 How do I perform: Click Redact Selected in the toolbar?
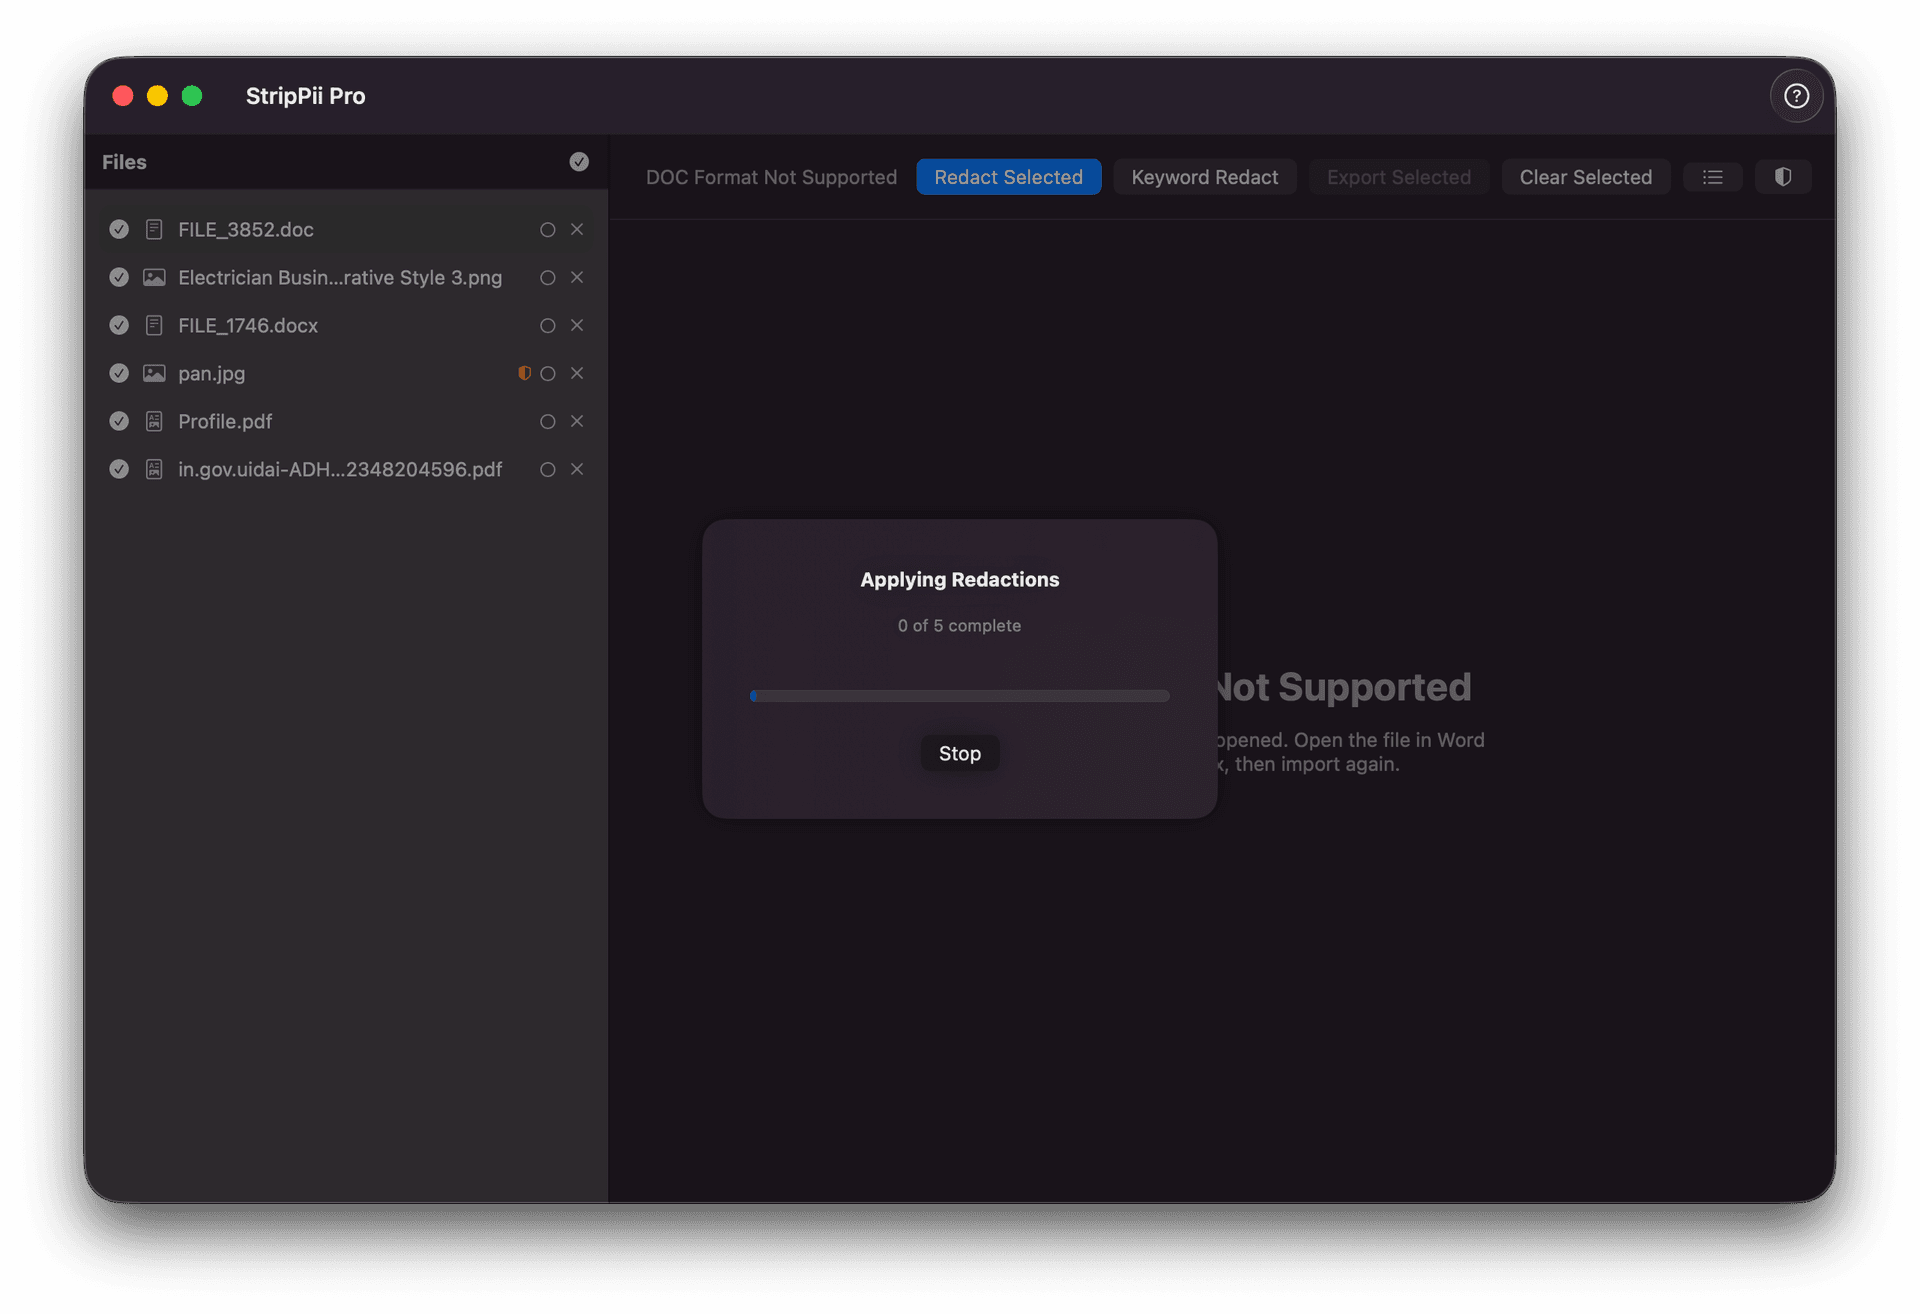pos(1009,177)
